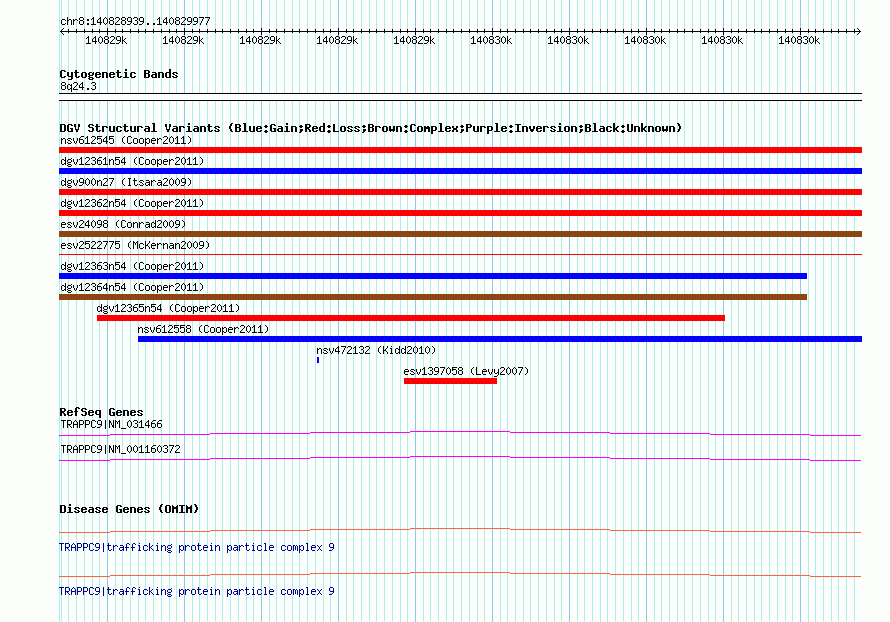Click the tiny nsv472132 (Kidd2010) blue marker
Screen dimensions: 890x622
point(318,360)
